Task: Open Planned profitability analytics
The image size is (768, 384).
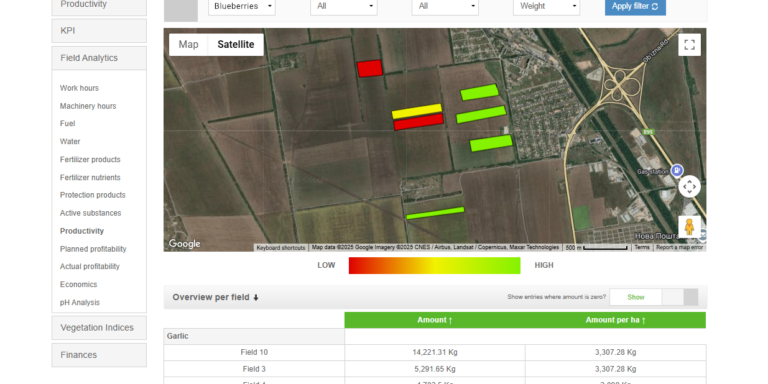Action: pos(93,249)
